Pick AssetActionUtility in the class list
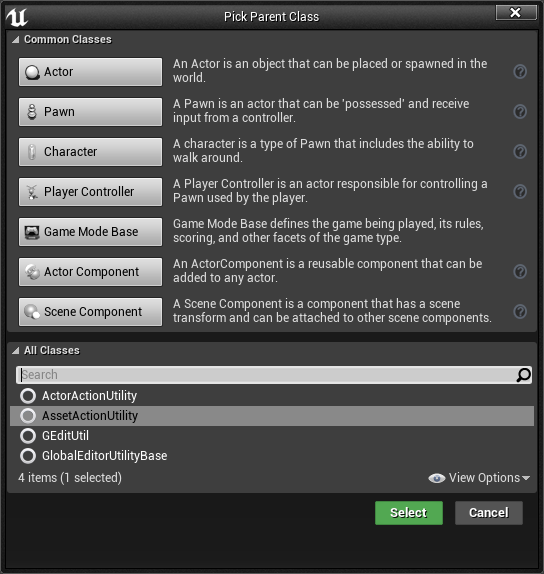The height and width of the screenshot is (574, 544). (272, 416)
